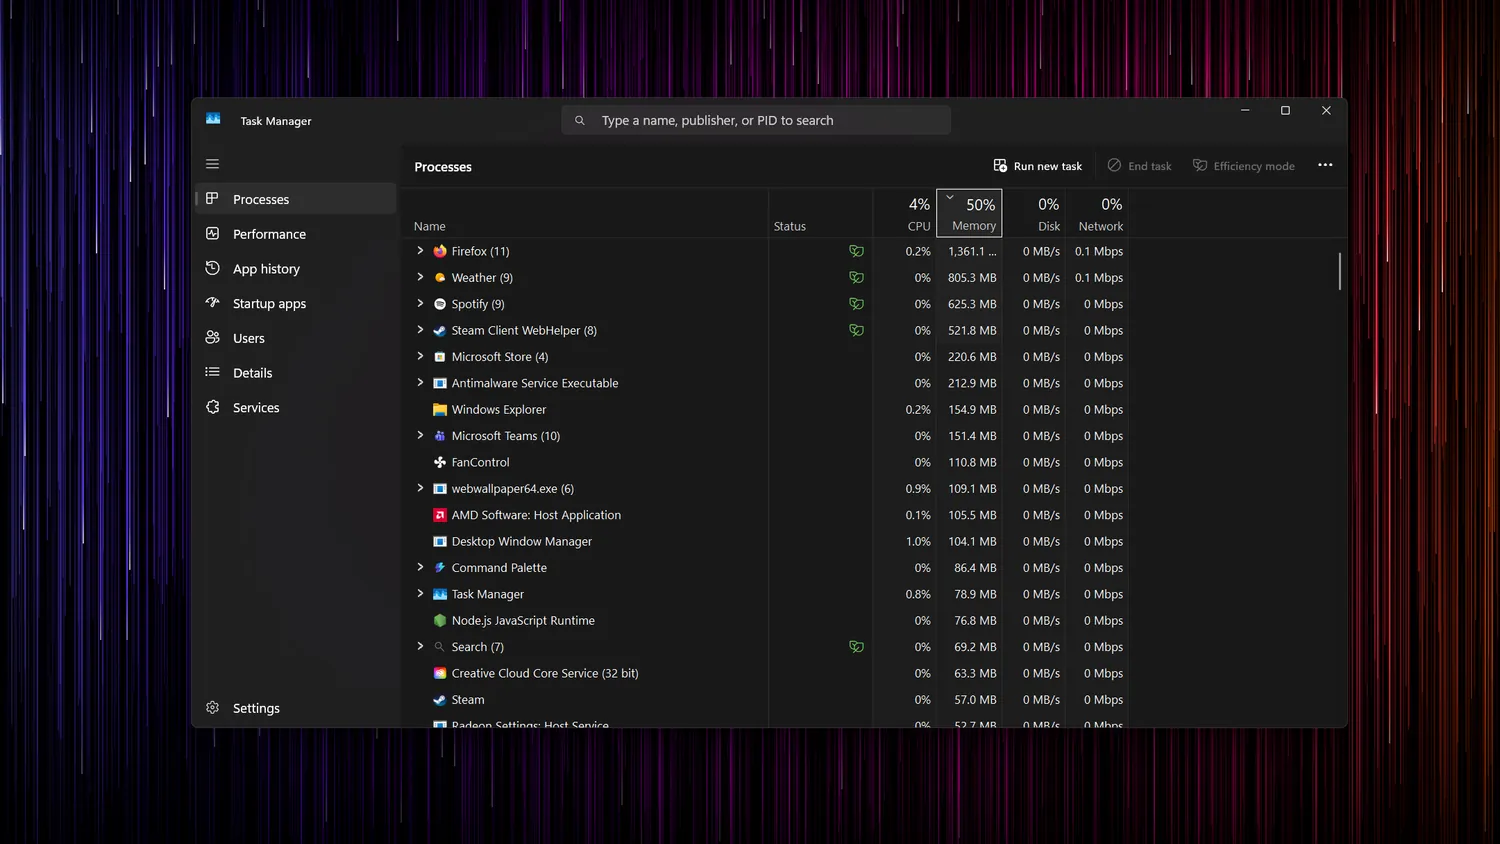The image size is (1500, 844).
Task: Sort by the Memory column header
Action: tap(969, 213)
